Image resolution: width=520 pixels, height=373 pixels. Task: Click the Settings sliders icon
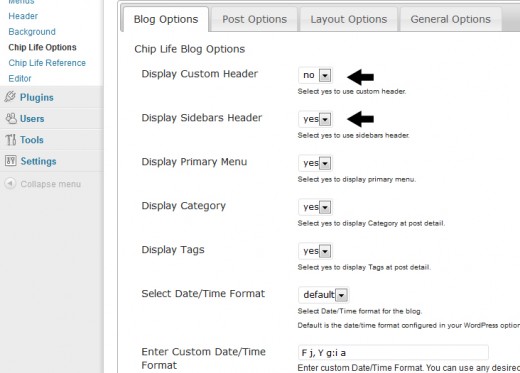point(11,161)
